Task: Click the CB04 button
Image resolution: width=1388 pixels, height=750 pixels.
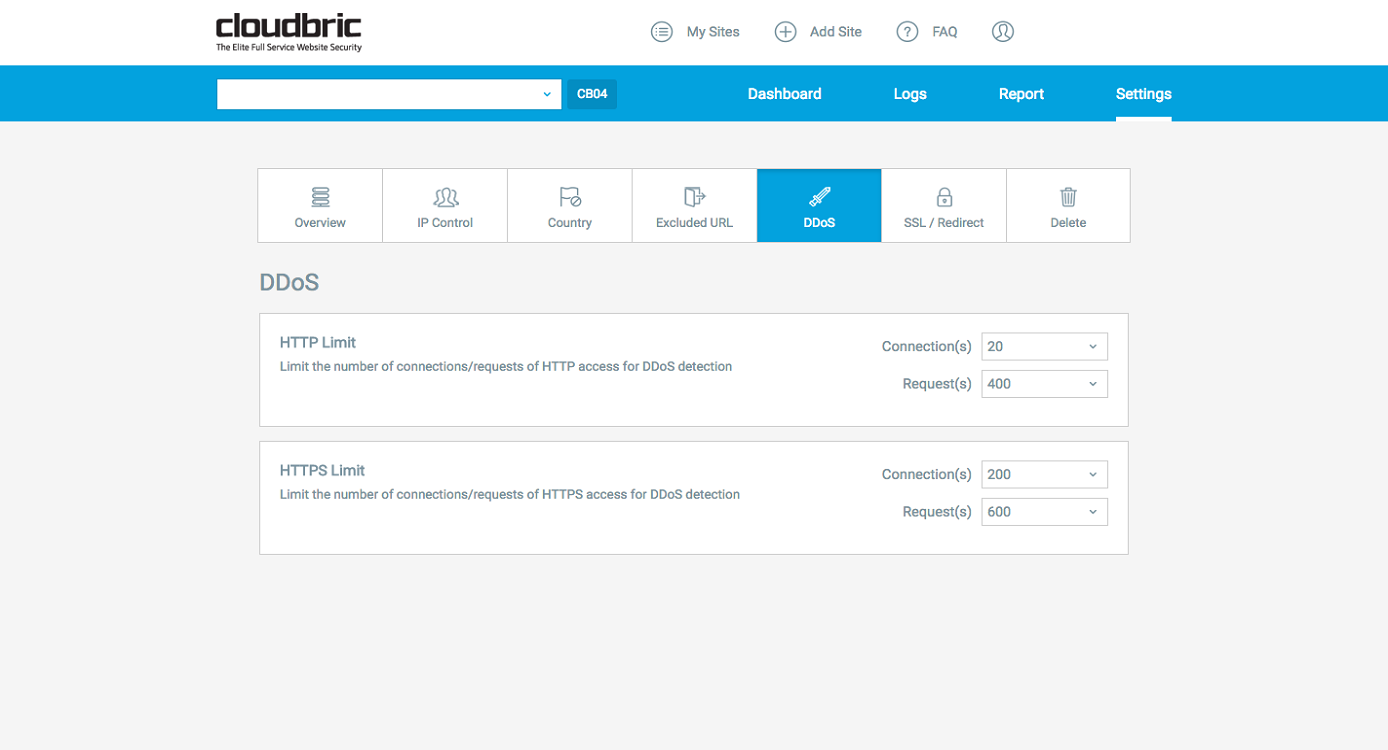Action: coord(592,94)
